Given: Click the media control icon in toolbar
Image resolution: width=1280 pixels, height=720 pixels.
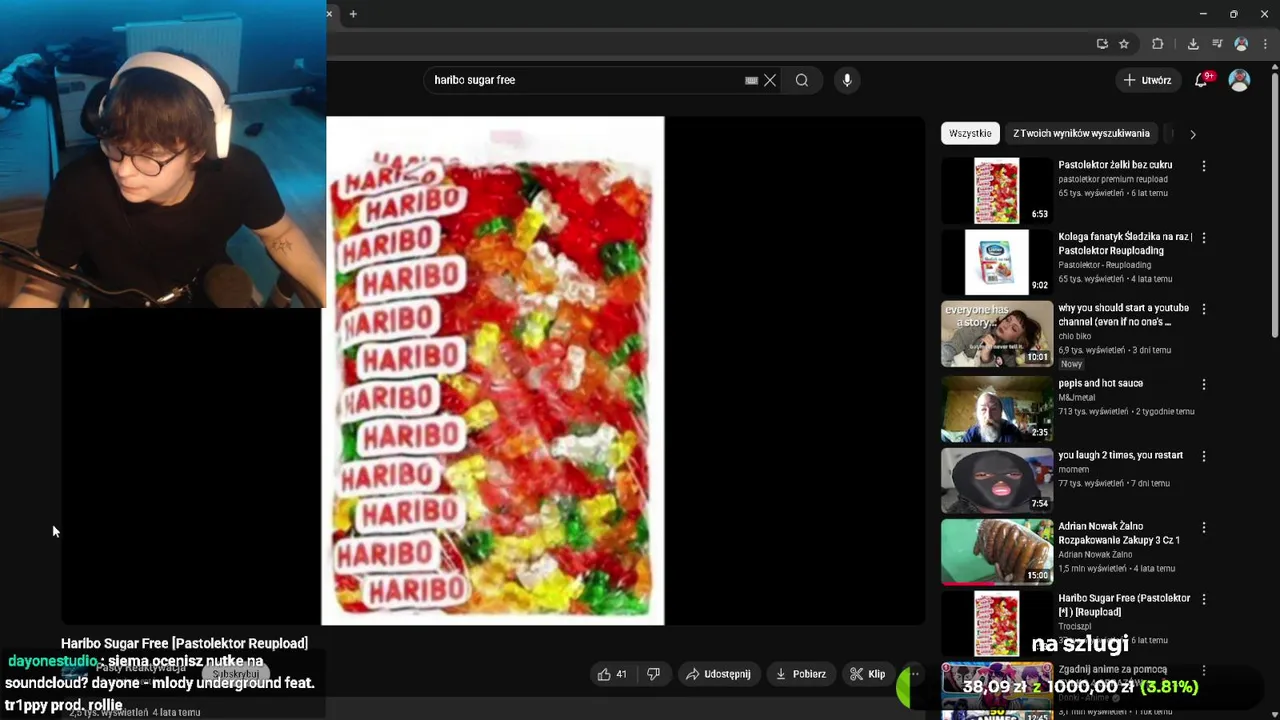Looking at the screenshot, I should pyautogui.click(x=1217, y=44).
